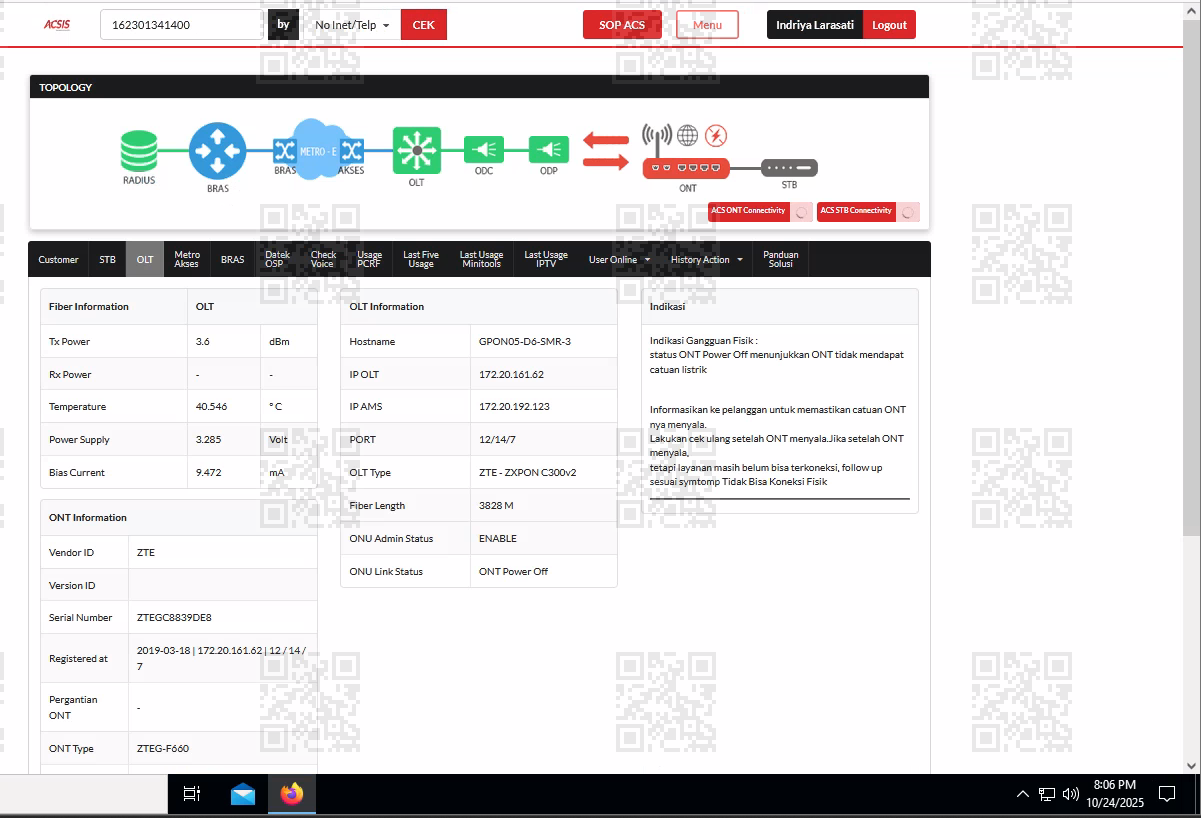Click Power Supply value 3.285
Image resolution: width=1201 pixels, height=818 pixels.
pos(208,440)
